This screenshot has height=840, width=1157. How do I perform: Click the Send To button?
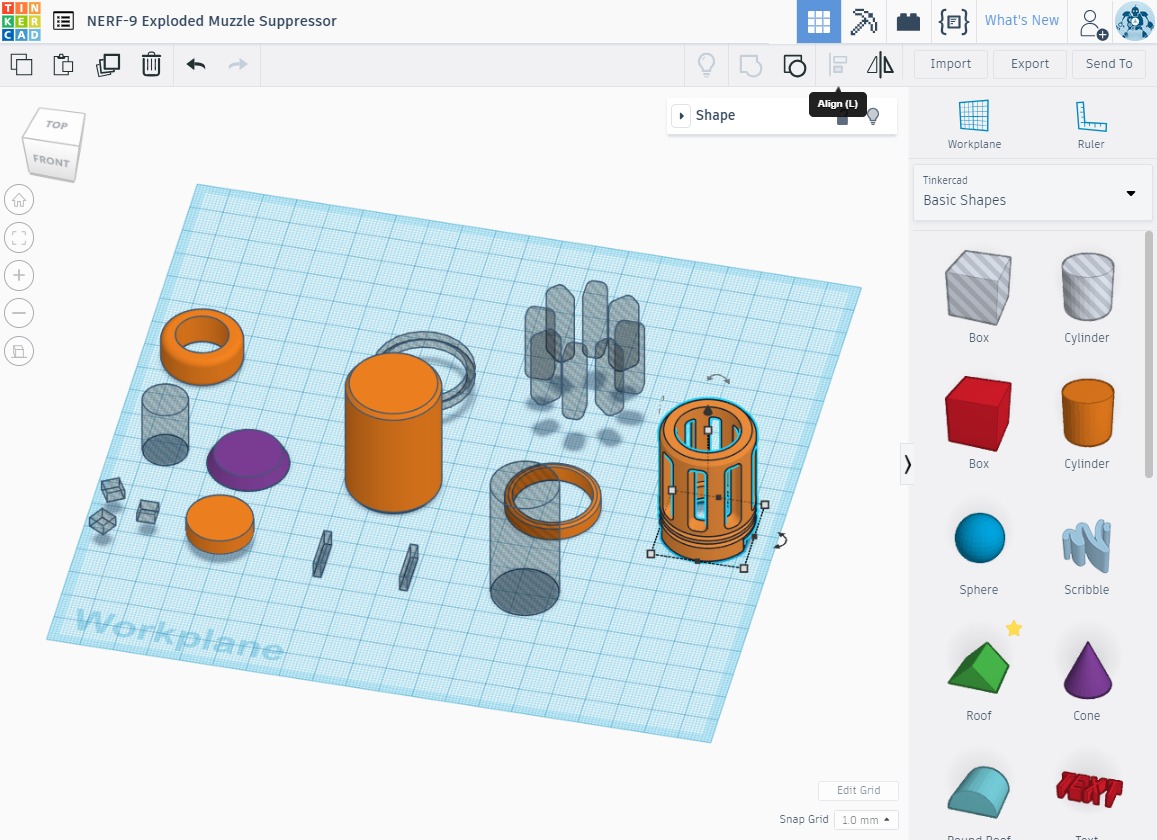tap(1108, 64)
